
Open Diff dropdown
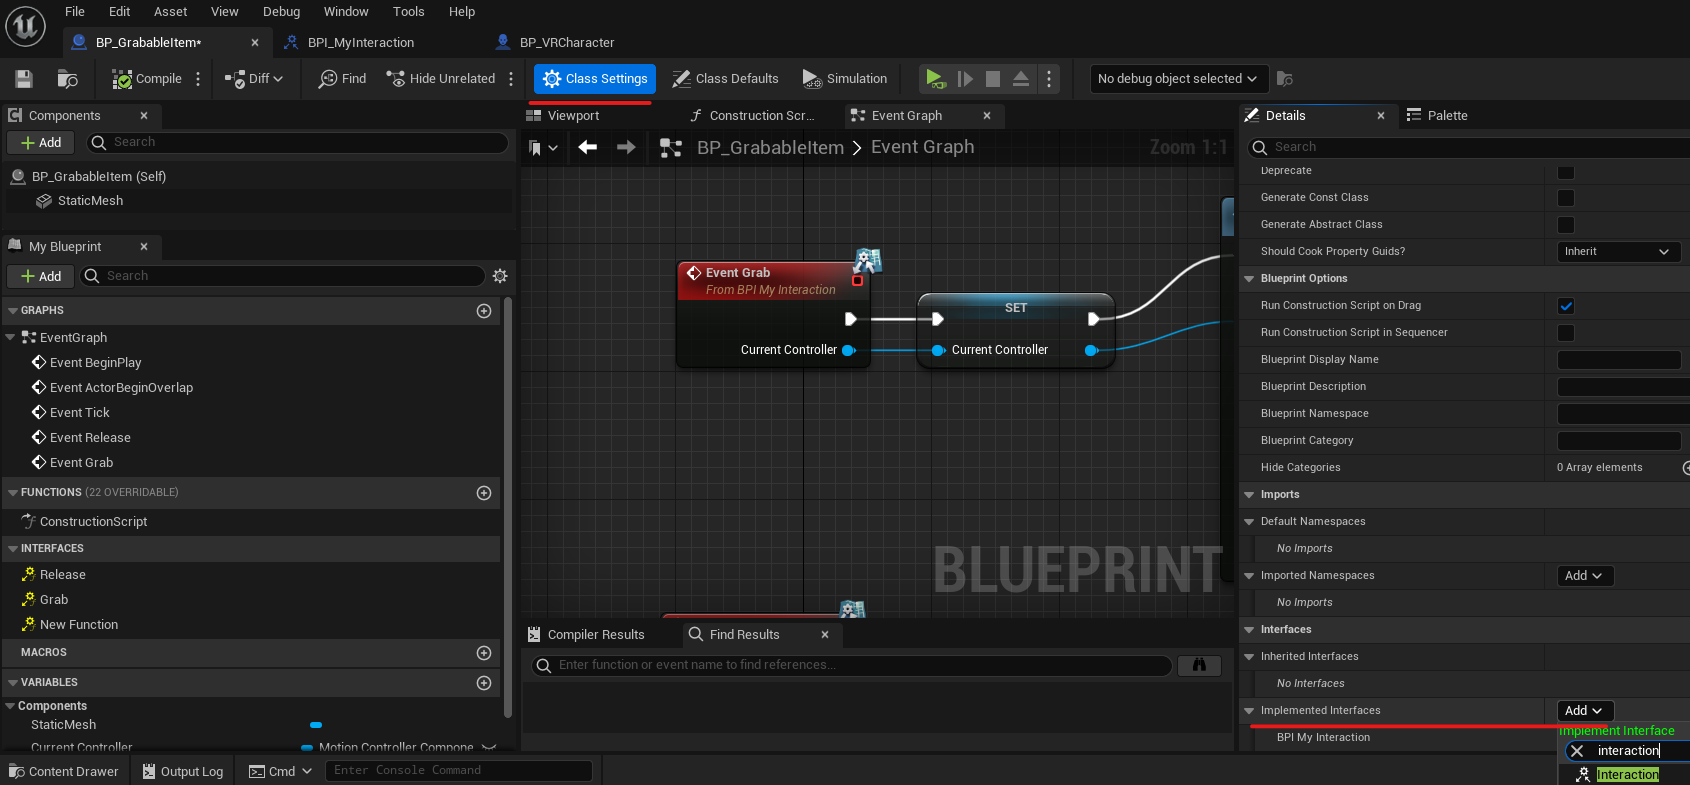[254, 79]
